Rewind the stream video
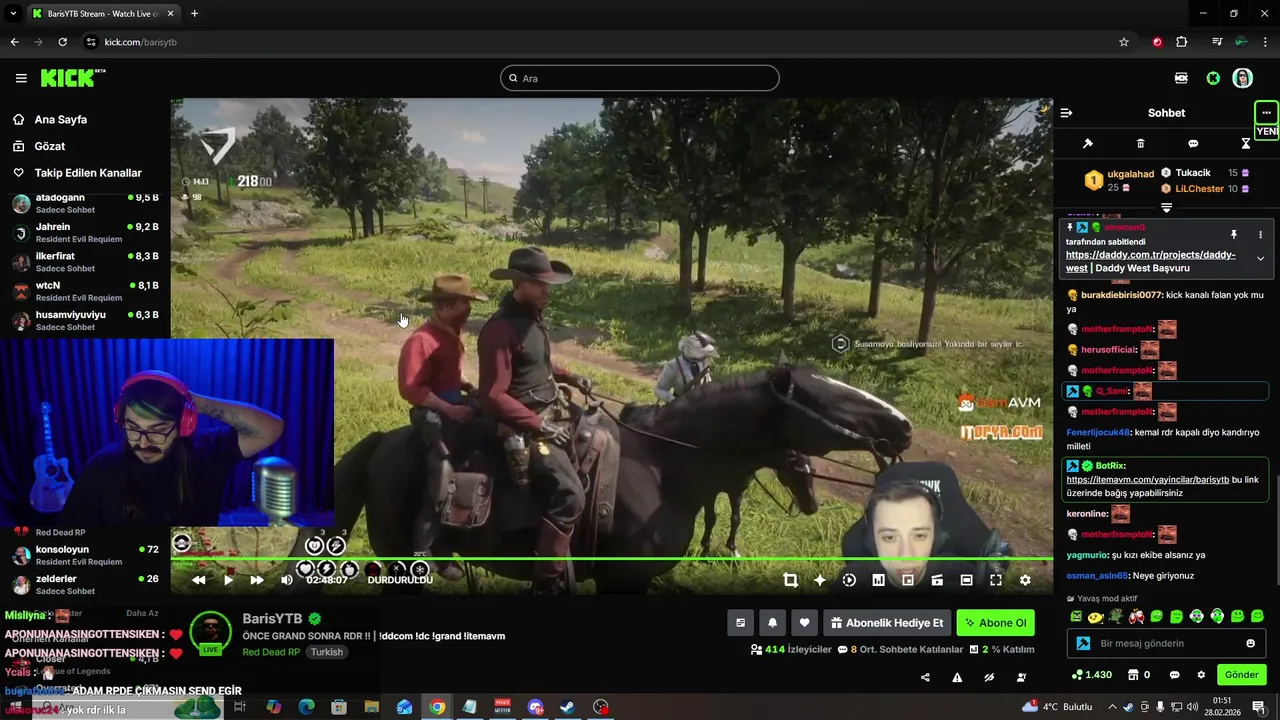The height and width of the screenshot is (720, 1280). point(199,580)
